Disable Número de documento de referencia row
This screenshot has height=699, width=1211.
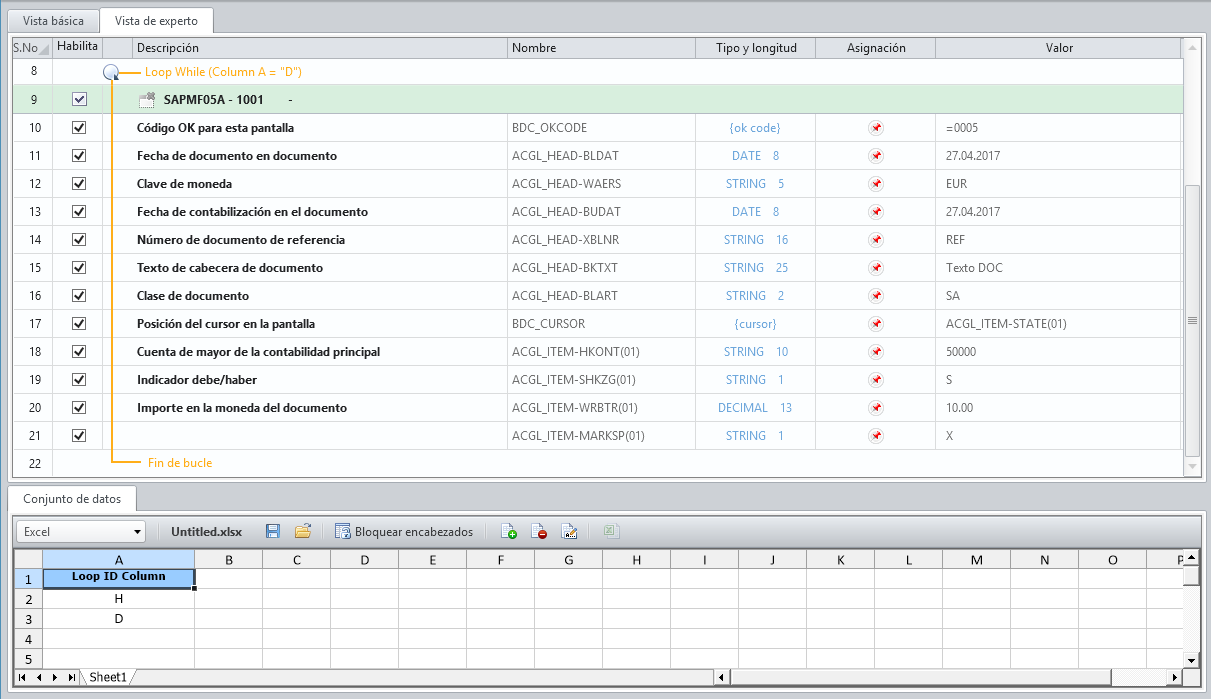coord(79,240)
